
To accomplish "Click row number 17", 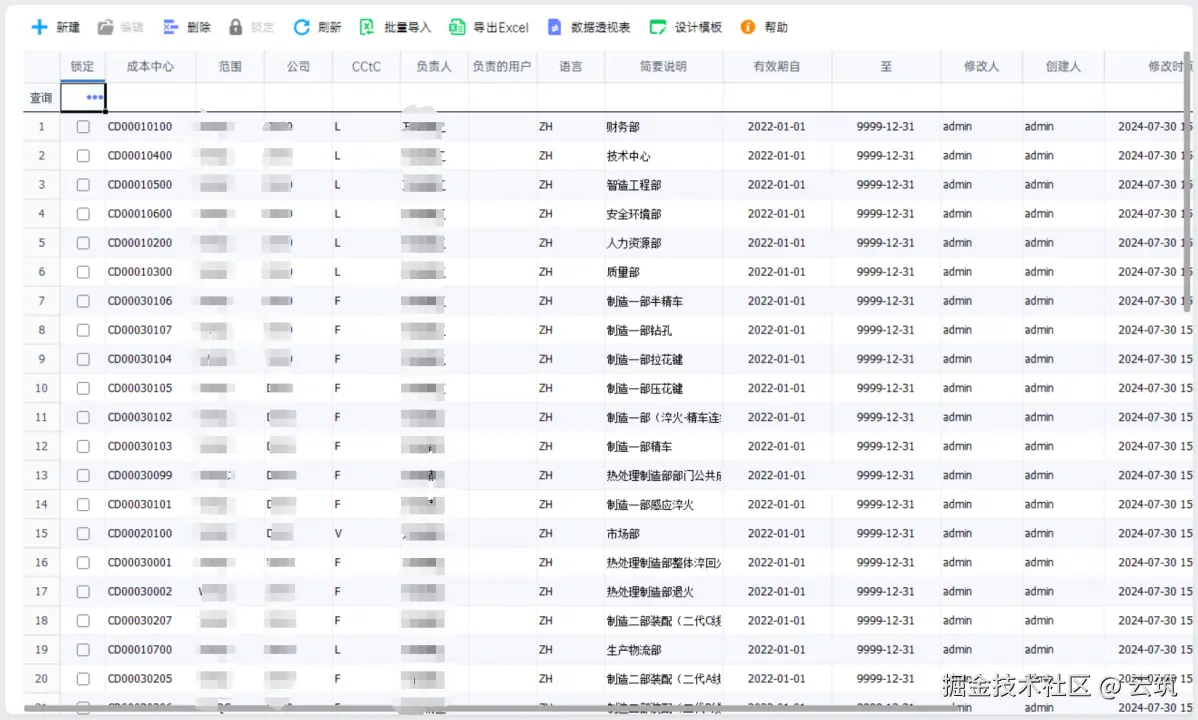I will pyautogui.click(x=41, y=592).
